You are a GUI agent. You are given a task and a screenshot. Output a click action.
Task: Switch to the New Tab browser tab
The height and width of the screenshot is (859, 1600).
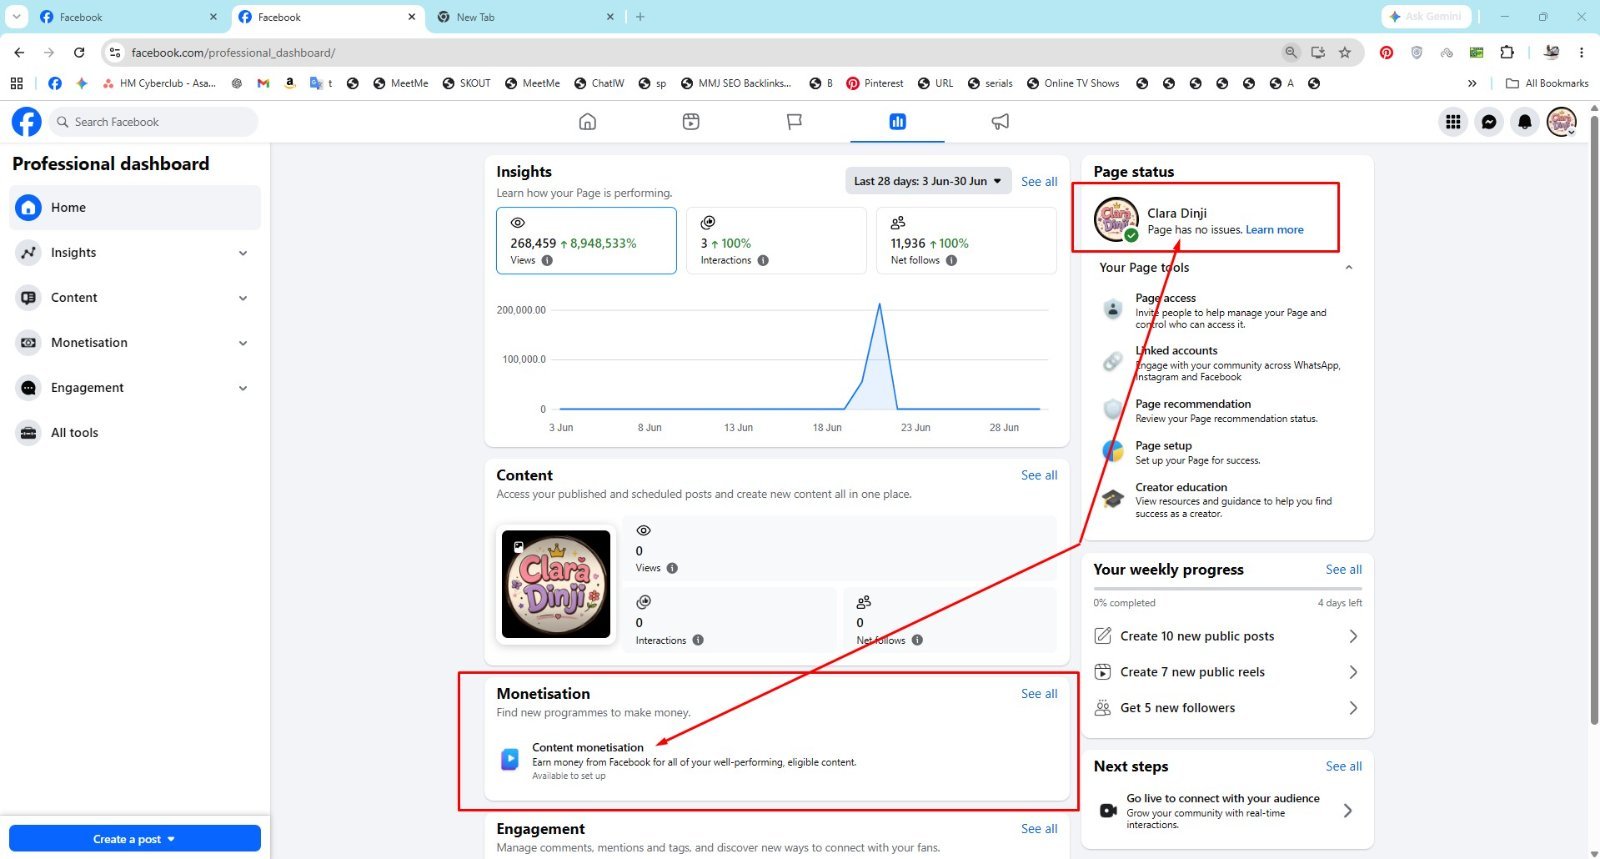tap(524, 17)
